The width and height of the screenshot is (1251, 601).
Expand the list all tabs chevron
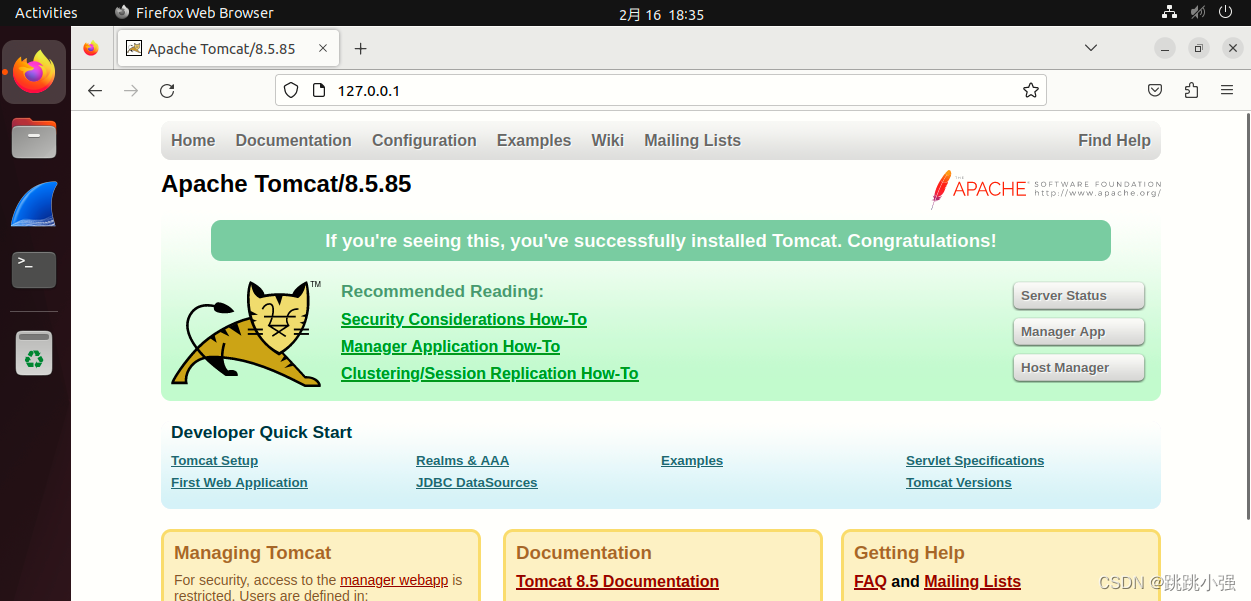pyautogui.click(x=1091, y=48)
